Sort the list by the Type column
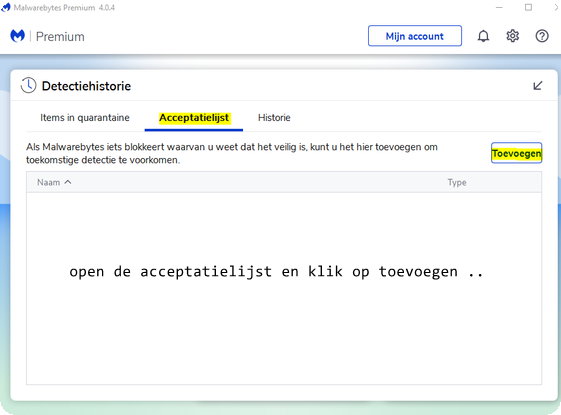 click(x=457, y=182)
